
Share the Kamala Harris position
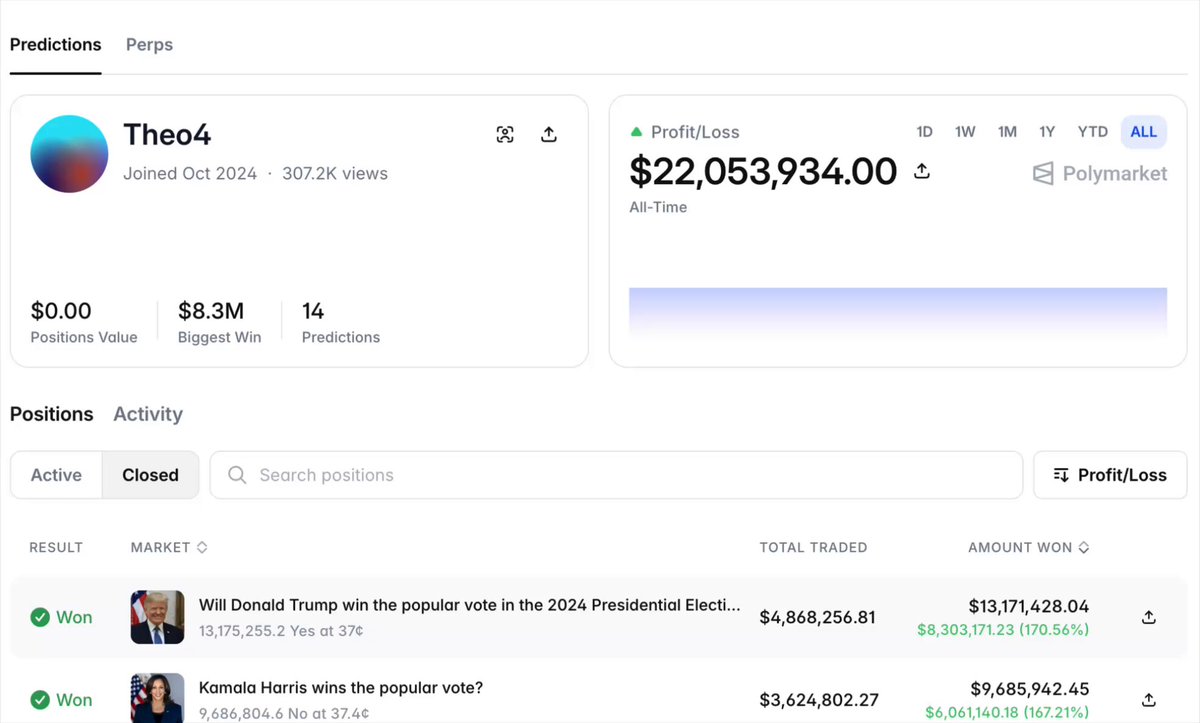pos(1149,700)
